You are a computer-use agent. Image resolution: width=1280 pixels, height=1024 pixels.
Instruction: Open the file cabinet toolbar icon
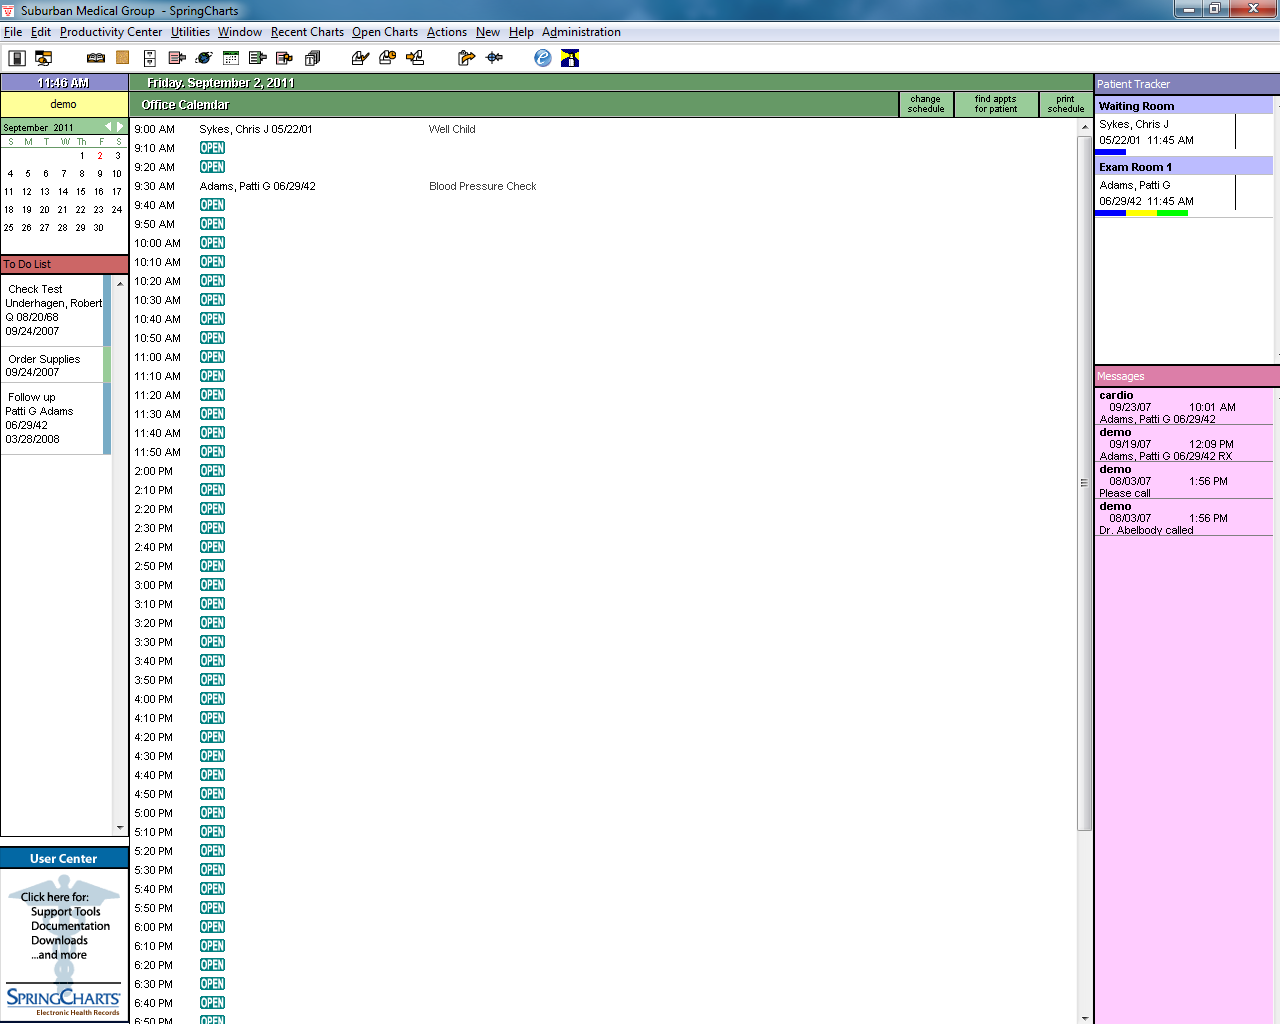coord(150,58)
